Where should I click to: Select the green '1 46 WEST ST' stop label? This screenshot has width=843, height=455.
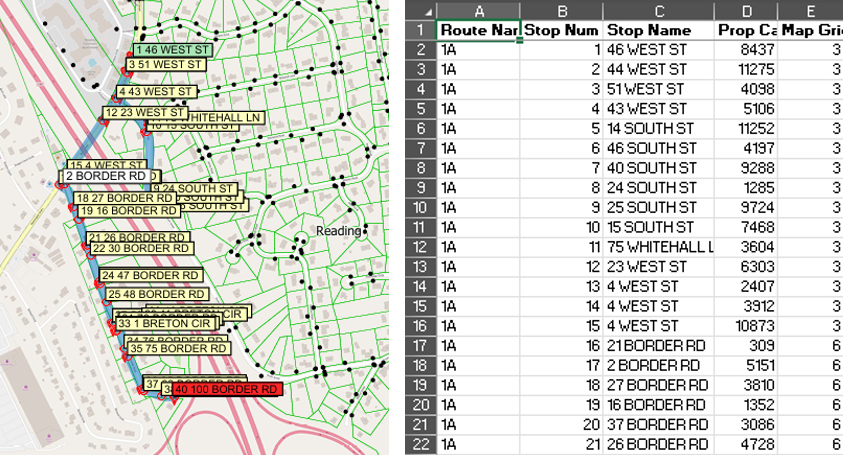(x=172, y=49)
